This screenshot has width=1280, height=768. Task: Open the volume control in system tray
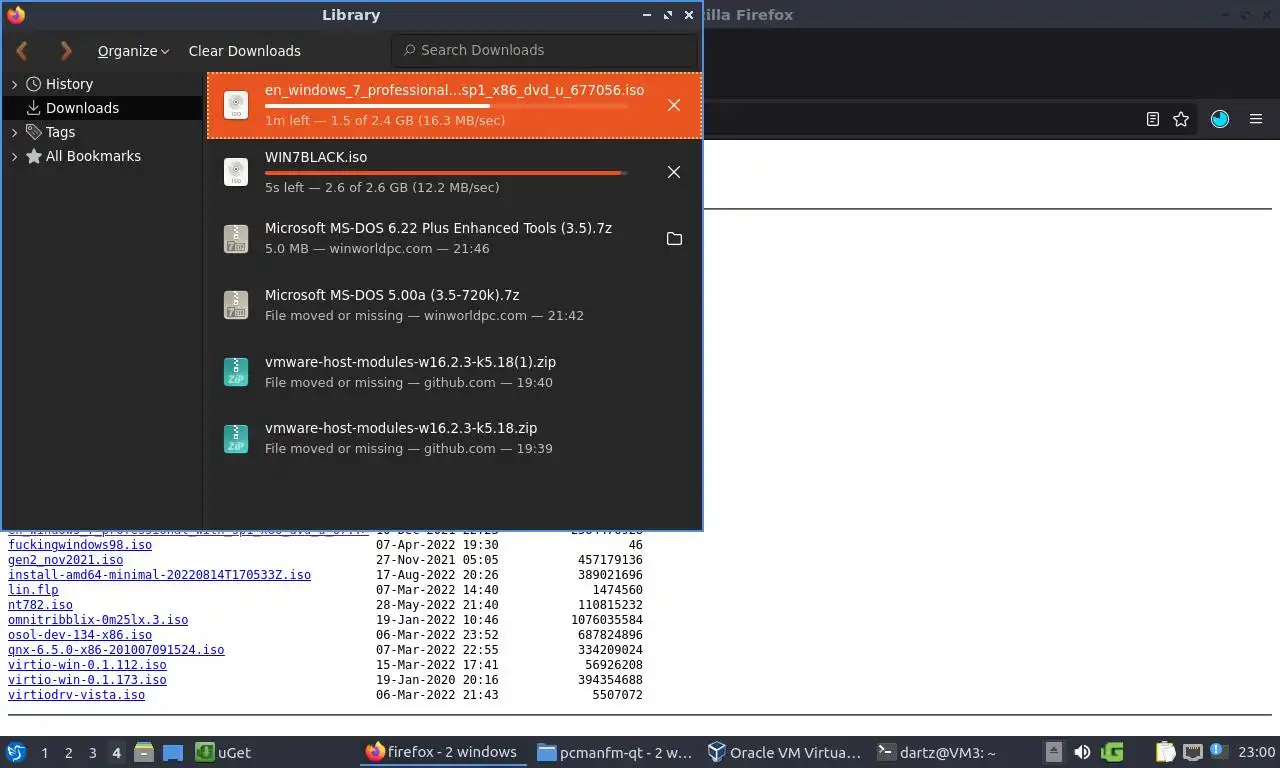click(1082, 752)
